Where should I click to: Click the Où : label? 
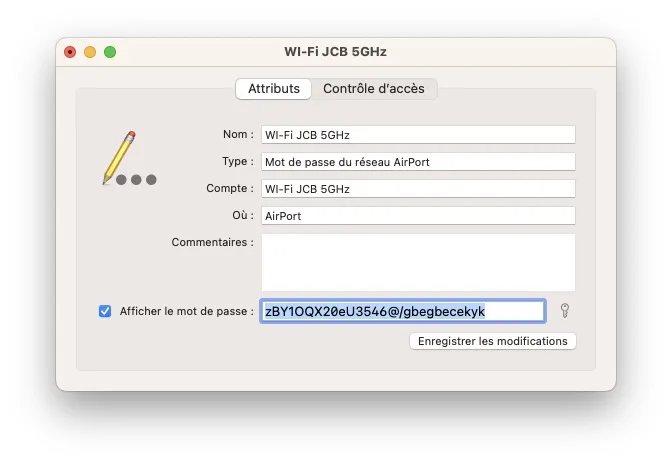point(243,215)
